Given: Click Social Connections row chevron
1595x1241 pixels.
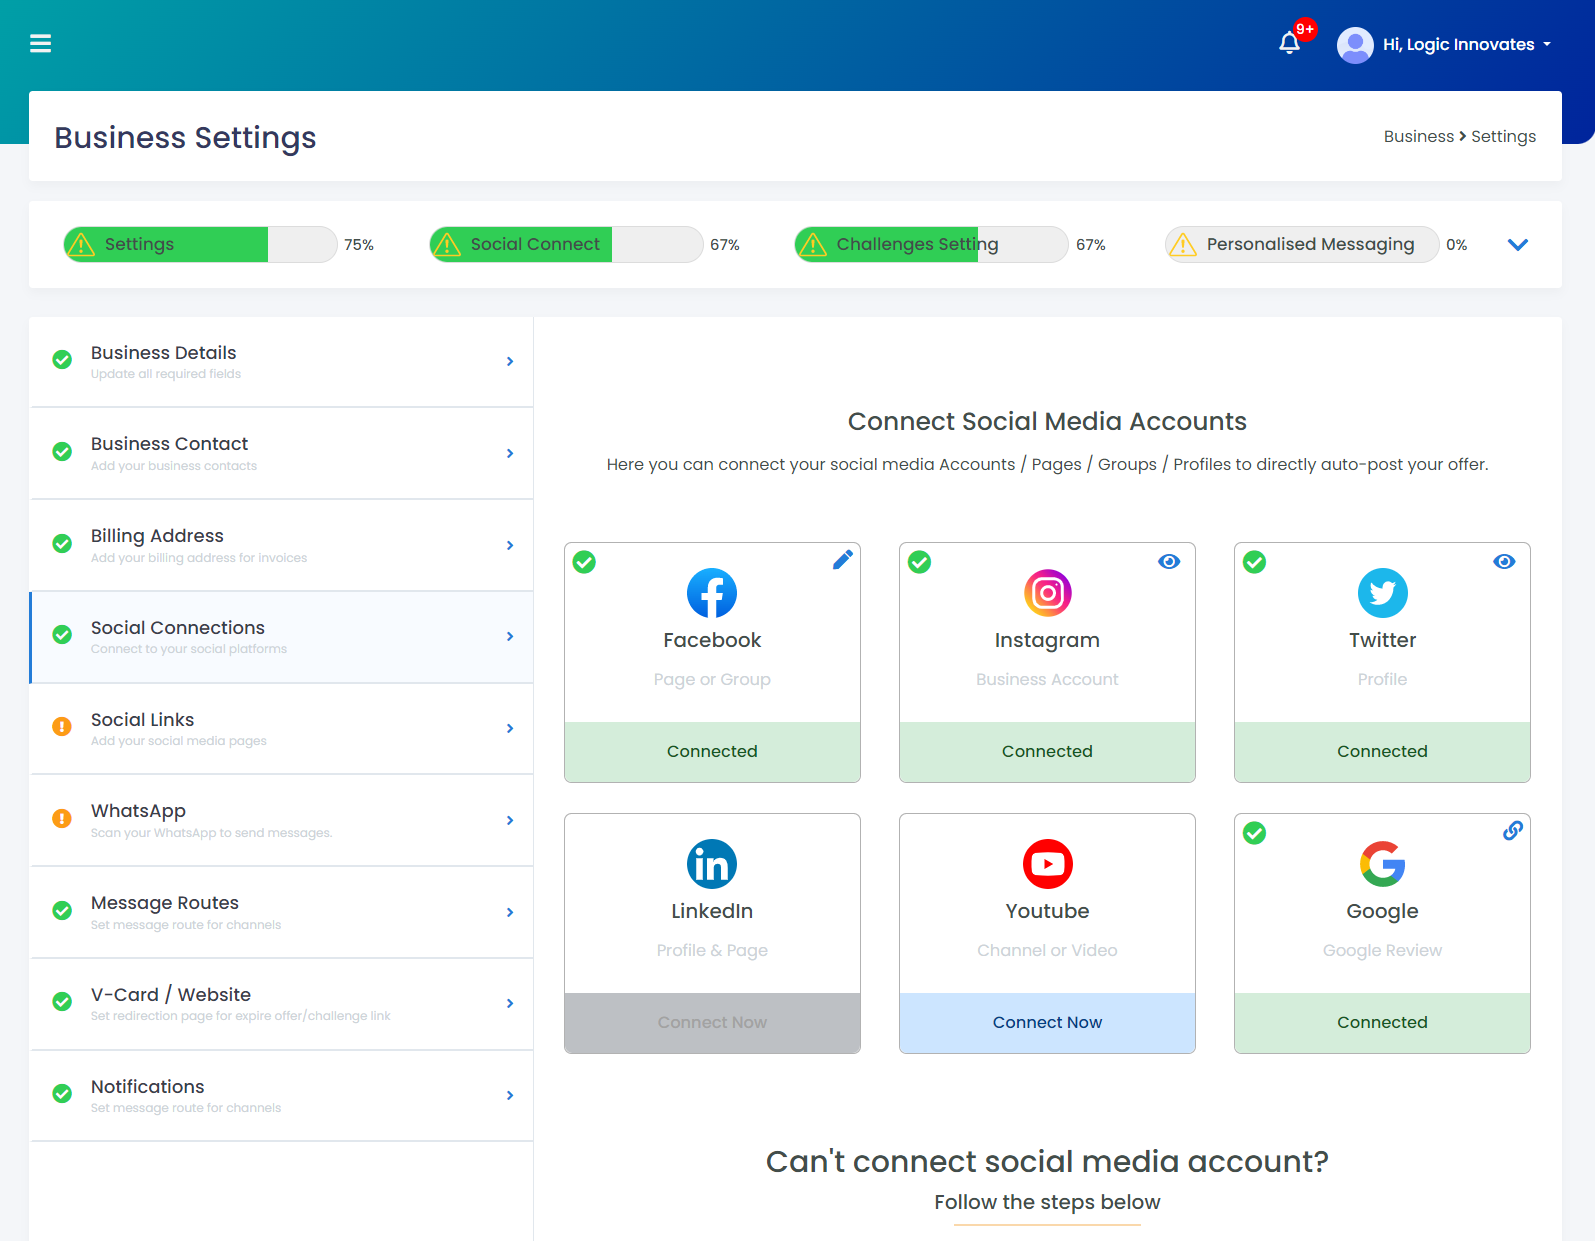Looking at the screenshot, I should coord(510,636).
